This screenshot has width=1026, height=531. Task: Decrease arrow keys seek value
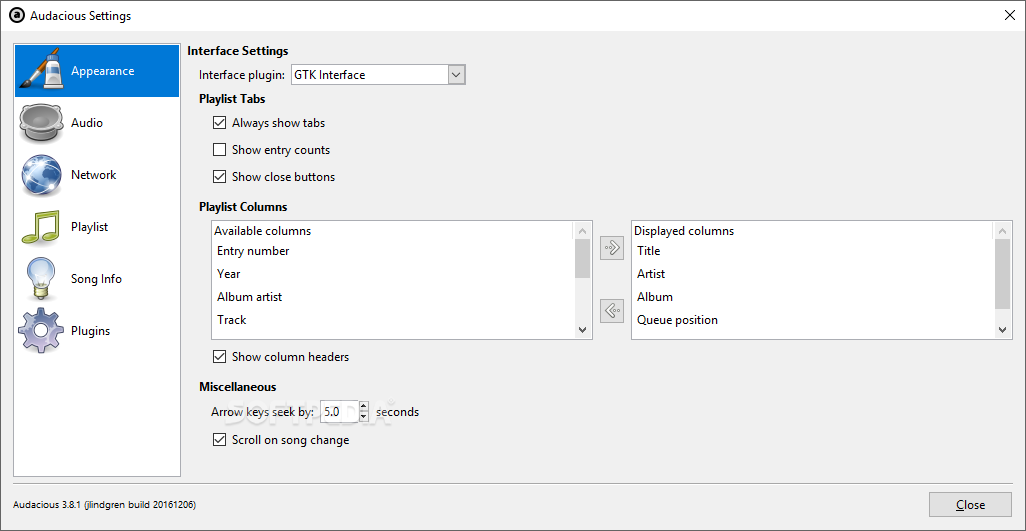pos(364,417)
